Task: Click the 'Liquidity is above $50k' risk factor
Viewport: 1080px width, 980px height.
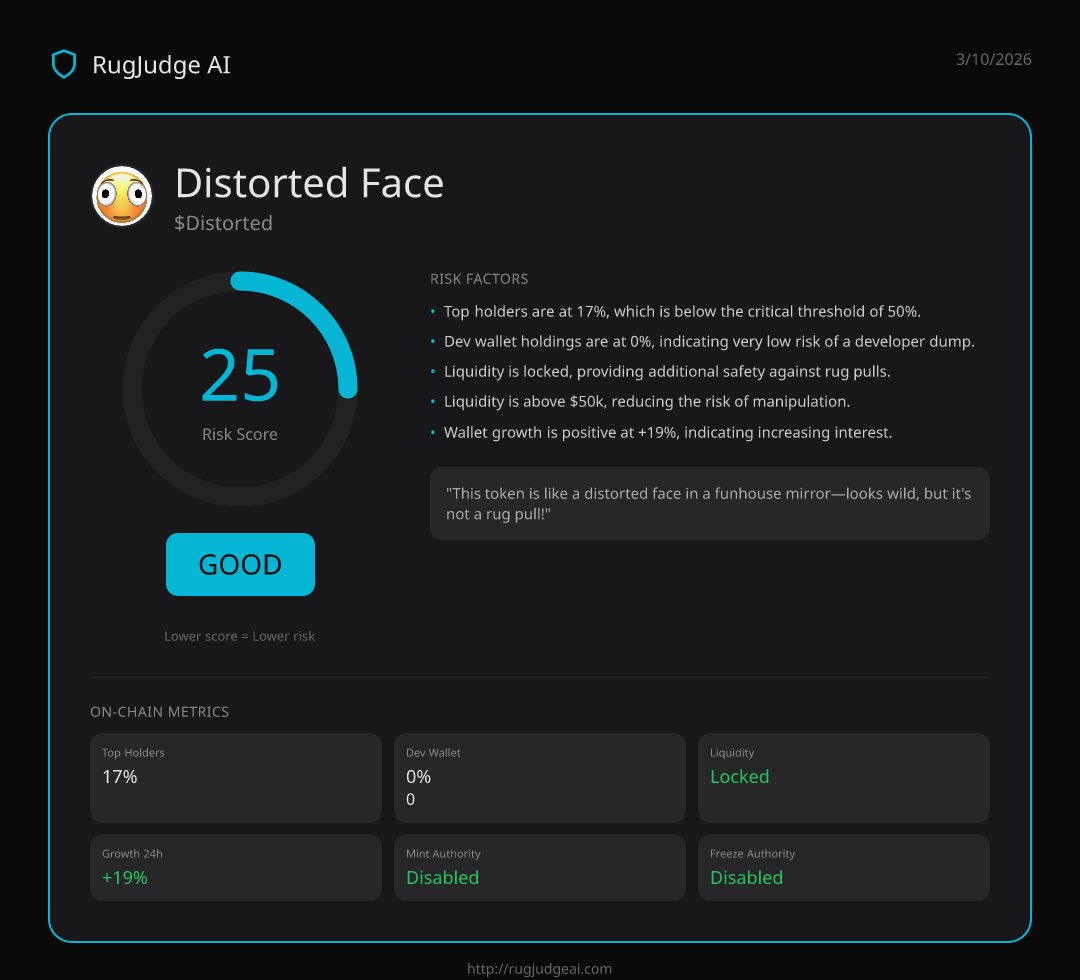Action: coord(647,402)
